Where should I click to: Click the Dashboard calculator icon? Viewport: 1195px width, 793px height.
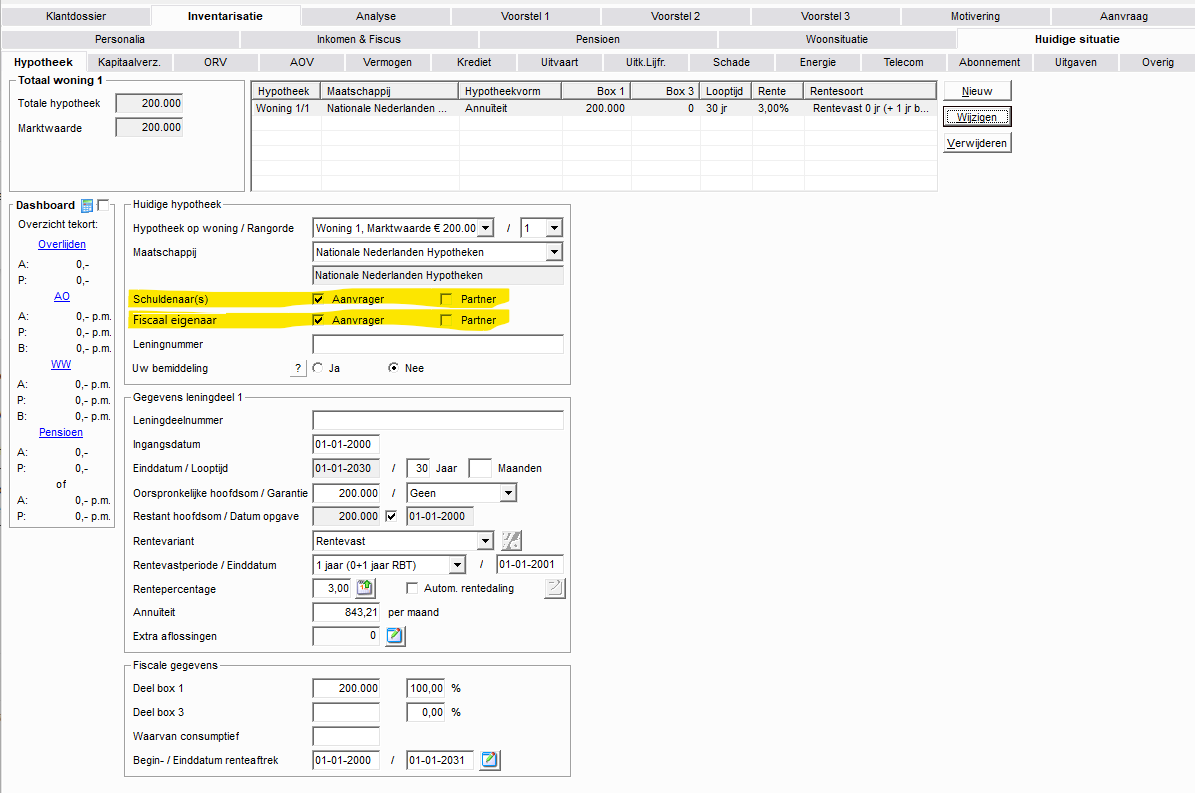87,205
